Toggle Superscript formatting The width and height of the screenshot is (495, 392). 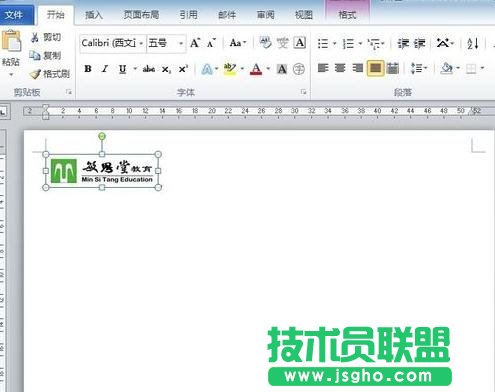click(183, 69)
